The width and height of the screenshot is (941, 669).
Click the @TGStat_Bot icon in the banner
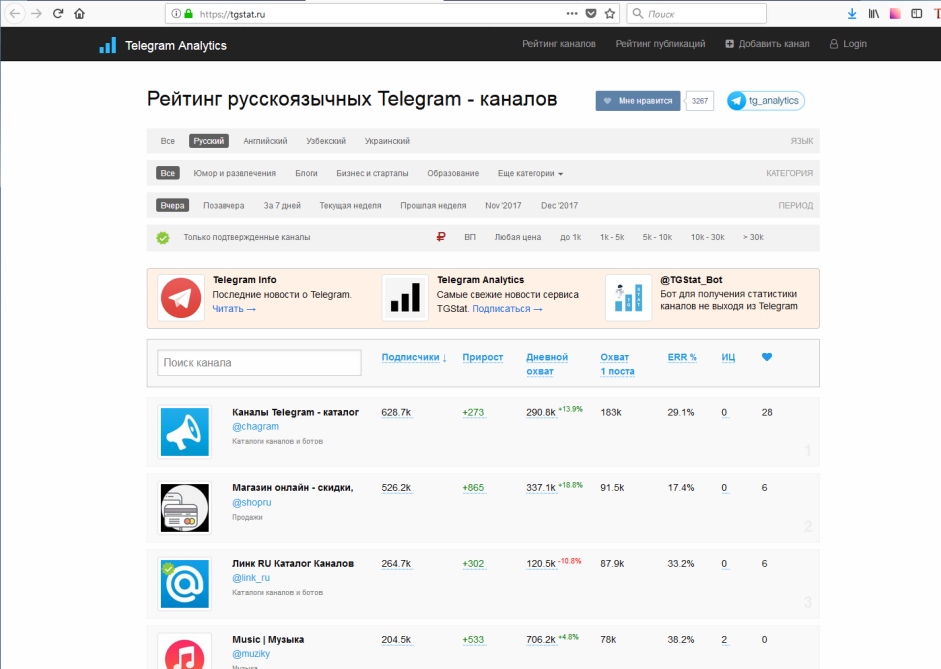point(628,296)
